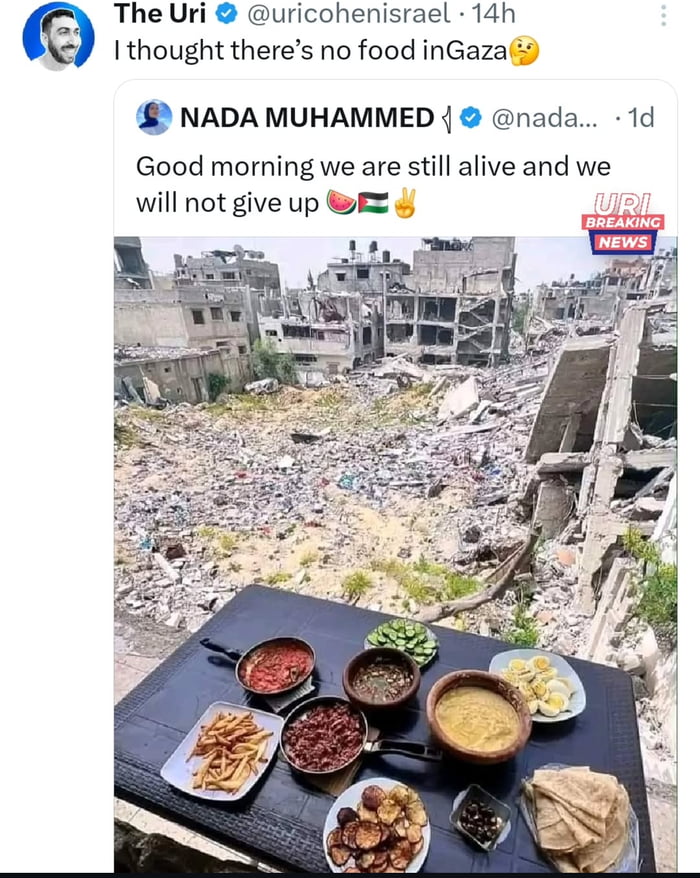Click the URI Breaking News watermark logo
The height and width of the screenshot is (878, 700).
pyautogui.click(x=623, y=220)
